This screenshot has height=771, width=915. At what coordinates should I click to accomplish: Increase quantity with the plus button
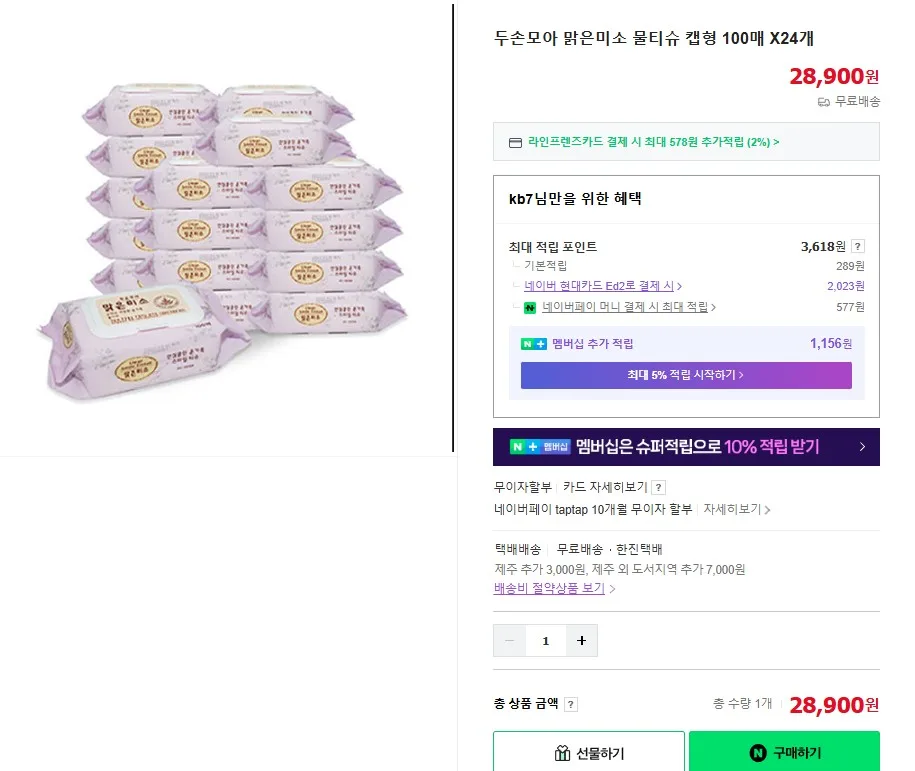pos(581,641)
